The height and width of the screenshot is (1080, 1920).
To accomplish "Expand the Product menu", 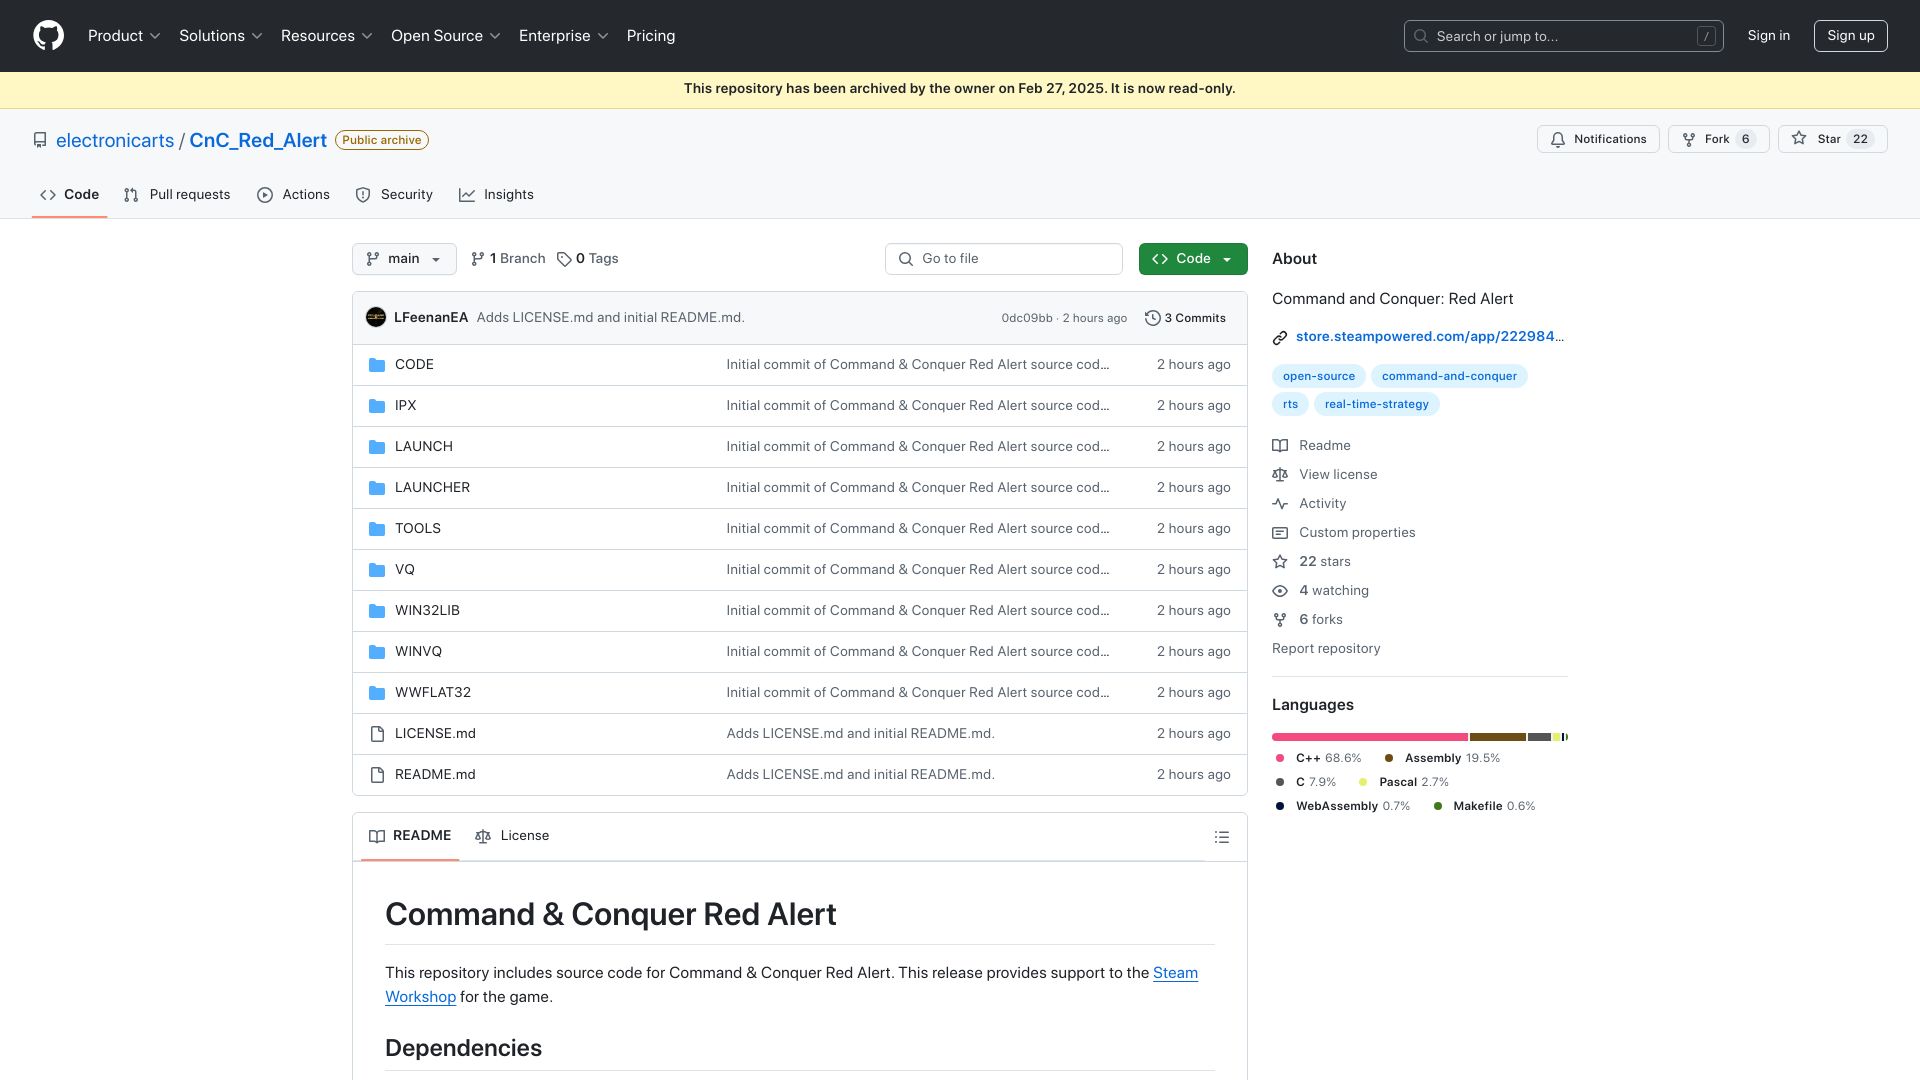I will (x=124, y=36).
